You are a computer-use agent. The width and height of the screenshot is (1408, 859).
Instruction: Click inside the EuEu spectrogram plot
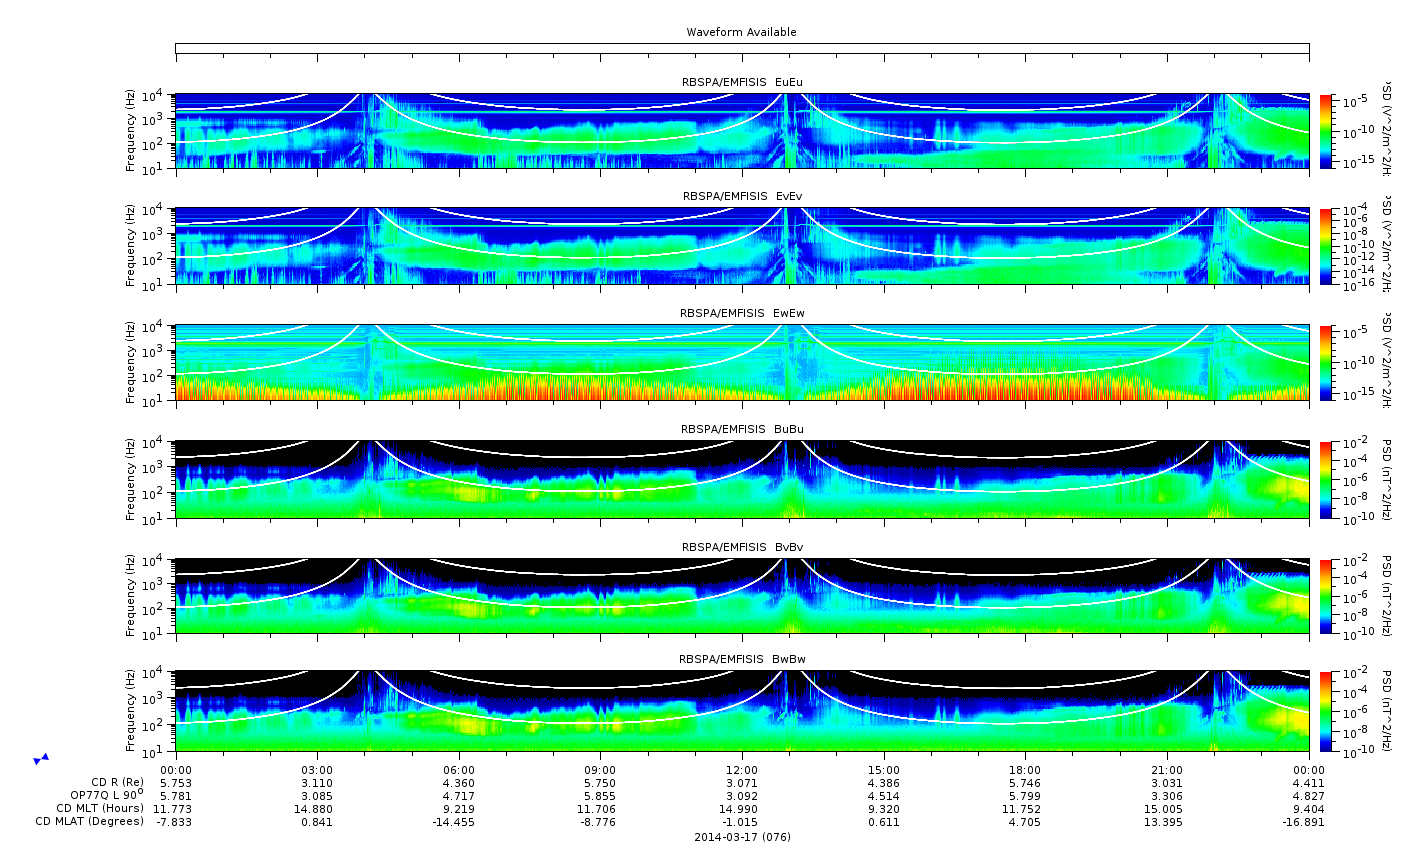point(742,131)
